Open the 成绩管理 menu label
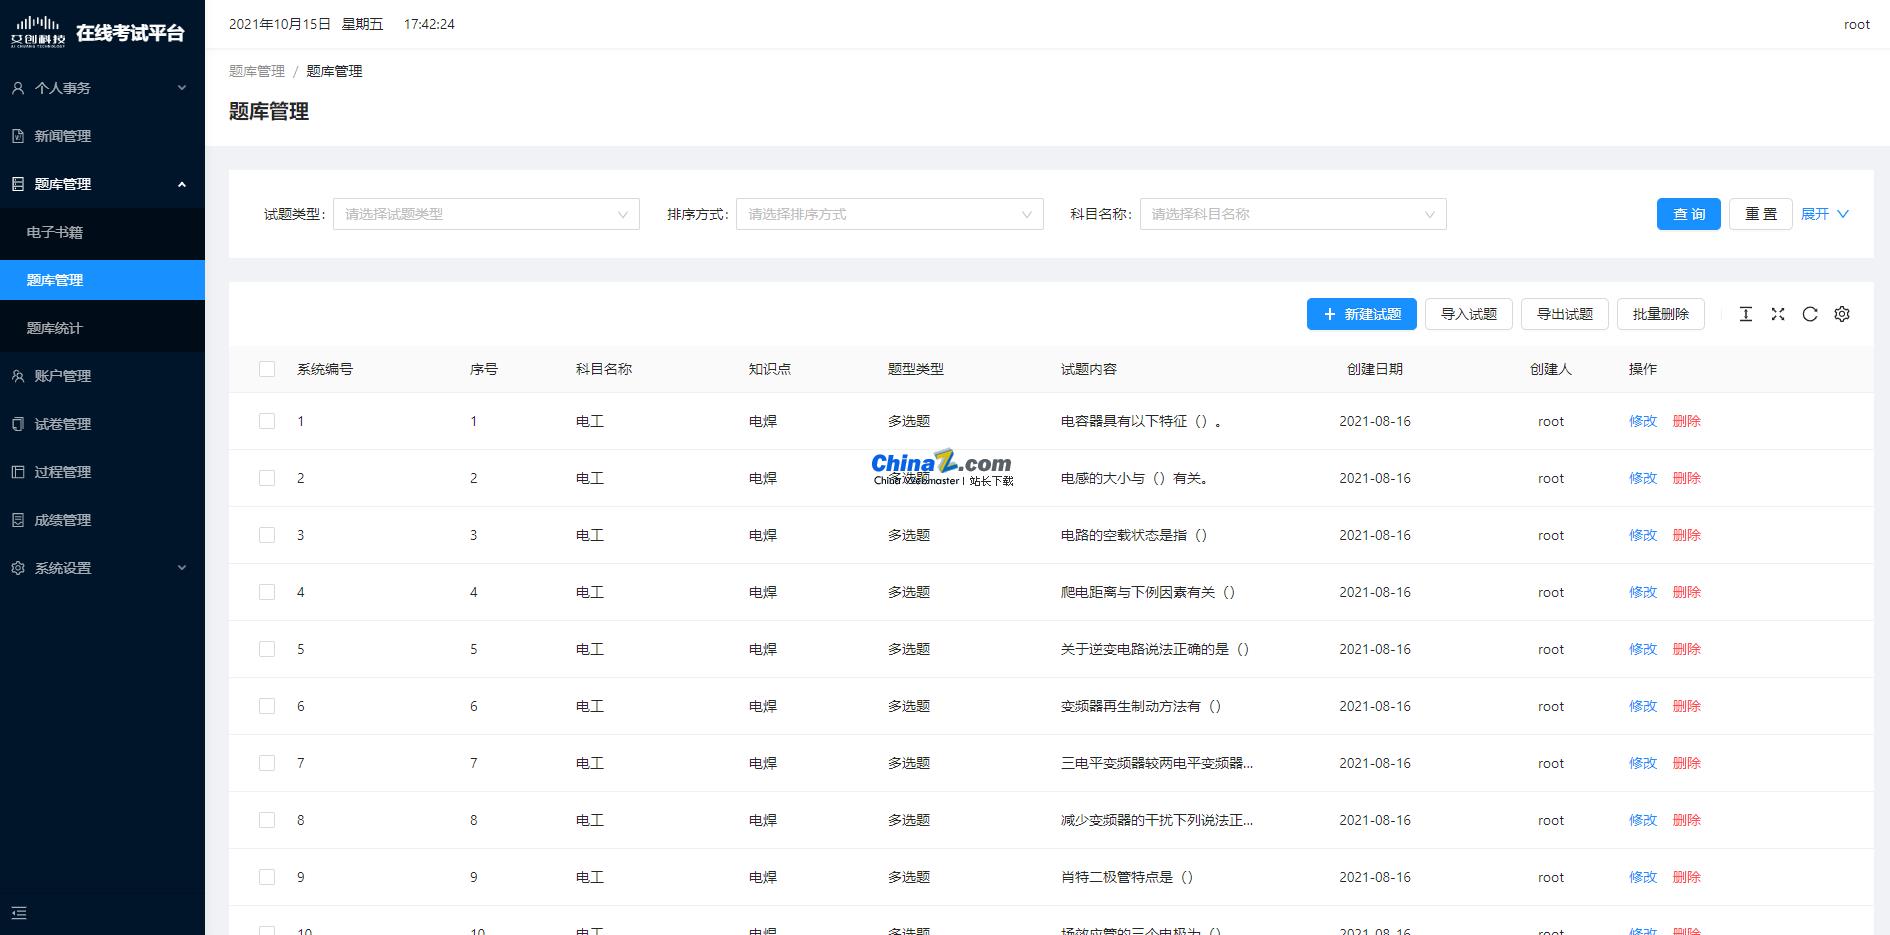The width and height of the screenshot is (1890, 935). pos(63,520)
